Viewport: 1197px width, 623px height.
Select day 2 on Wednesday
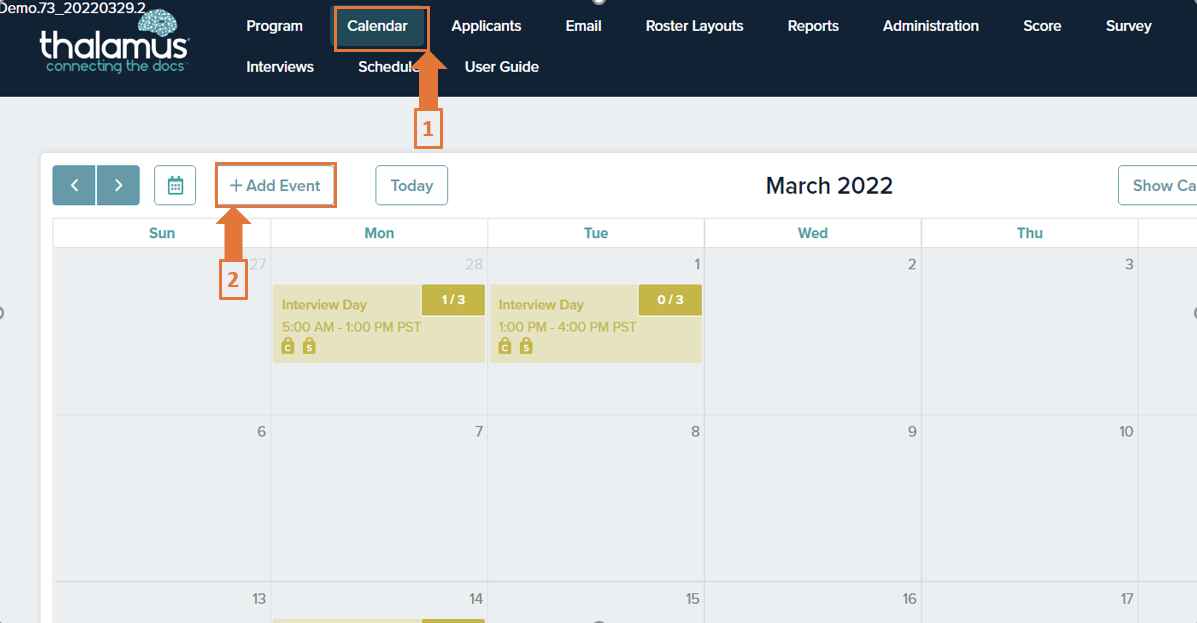(x=911, y=264)
